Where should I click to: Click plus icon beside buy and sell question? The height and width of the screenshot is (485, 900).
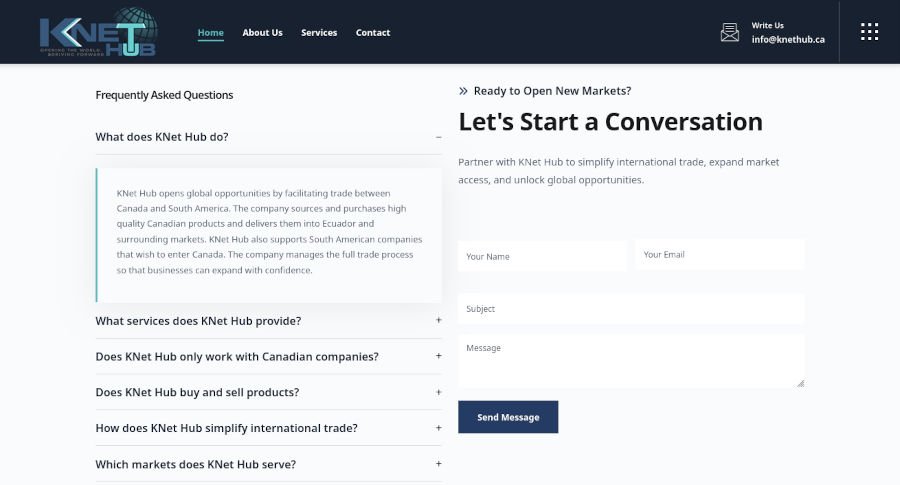click(439, 392)
